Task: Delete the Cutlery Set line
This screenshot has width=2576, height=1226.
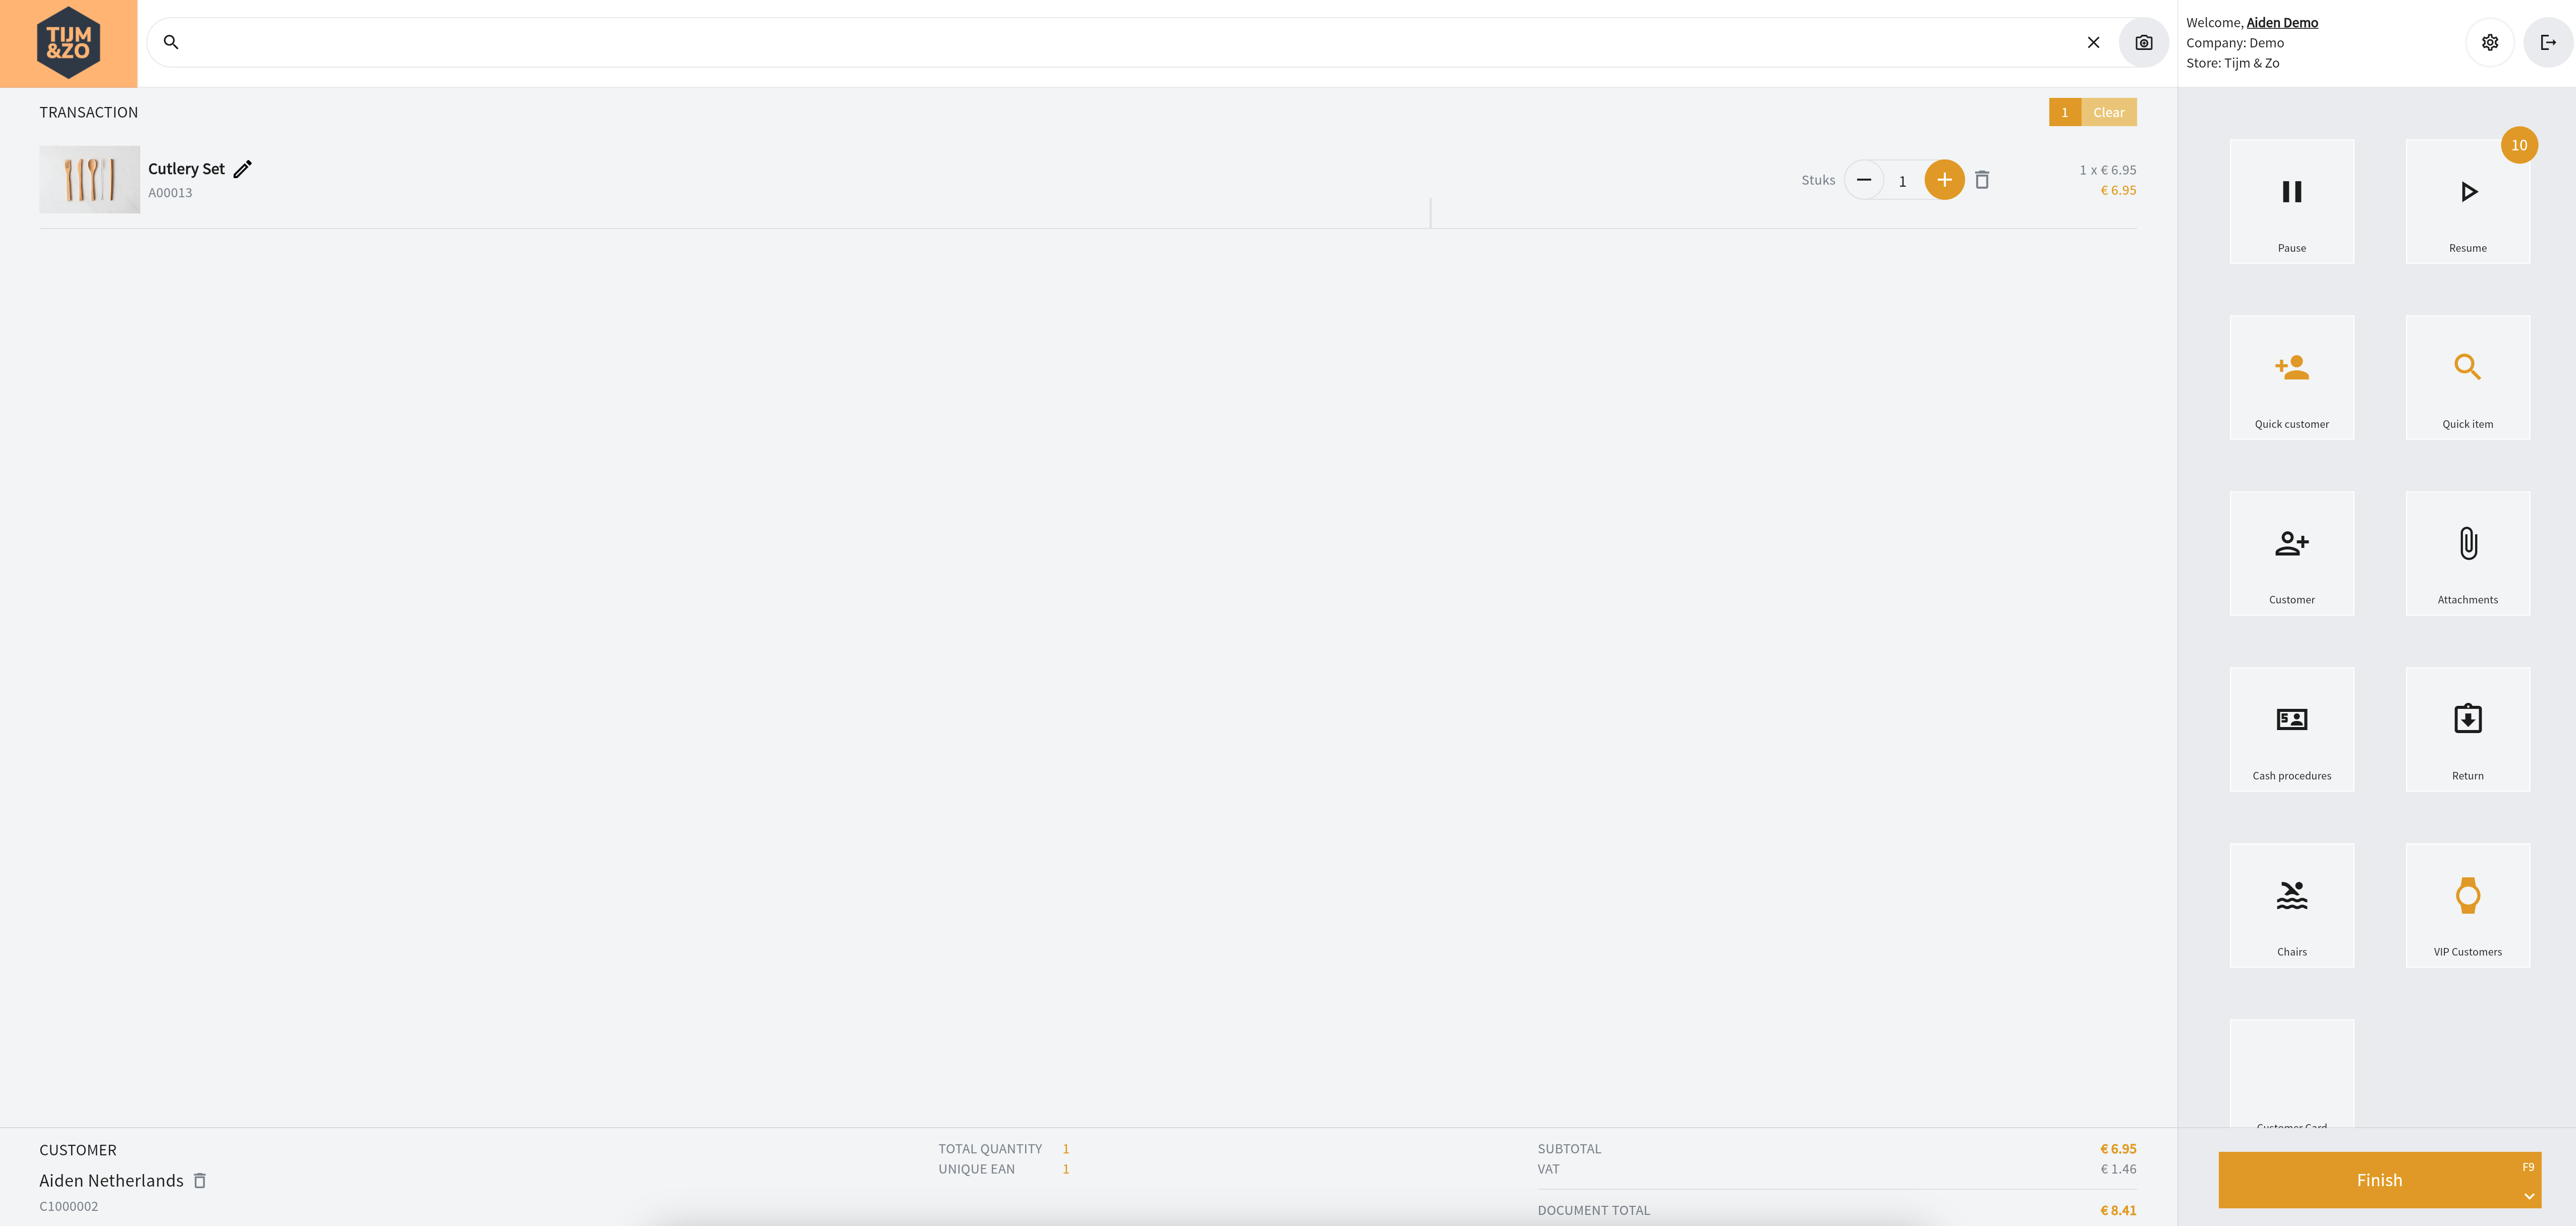Action: pos(1982,180)
